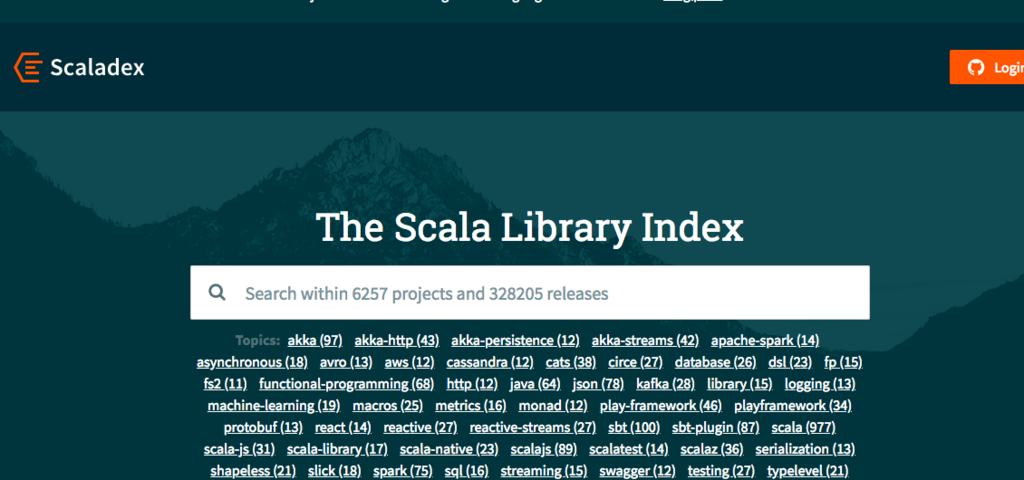The image size is (1024, 480).
Task: Browse the functional-programming (68) topic
Action: (x=347, y=383)
